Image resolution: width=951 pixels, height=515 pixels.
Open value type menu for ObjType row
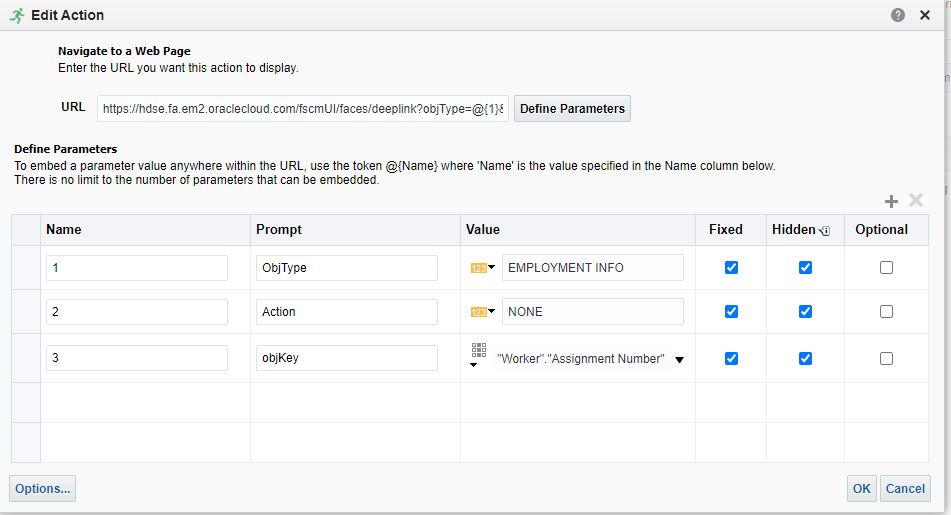[x=483, y=268]
